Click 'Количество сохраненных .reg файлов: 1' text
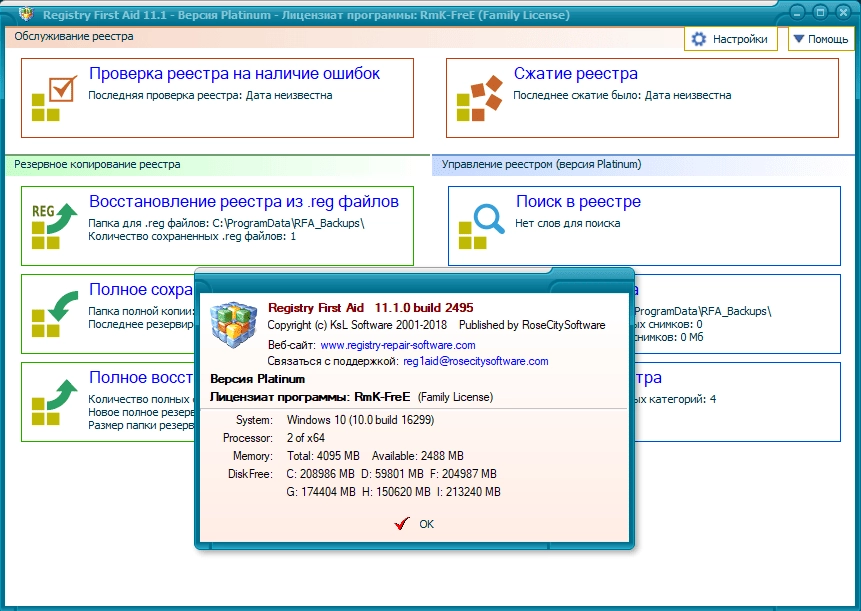This screenshot has height=611, width=861. pos(192,237)
